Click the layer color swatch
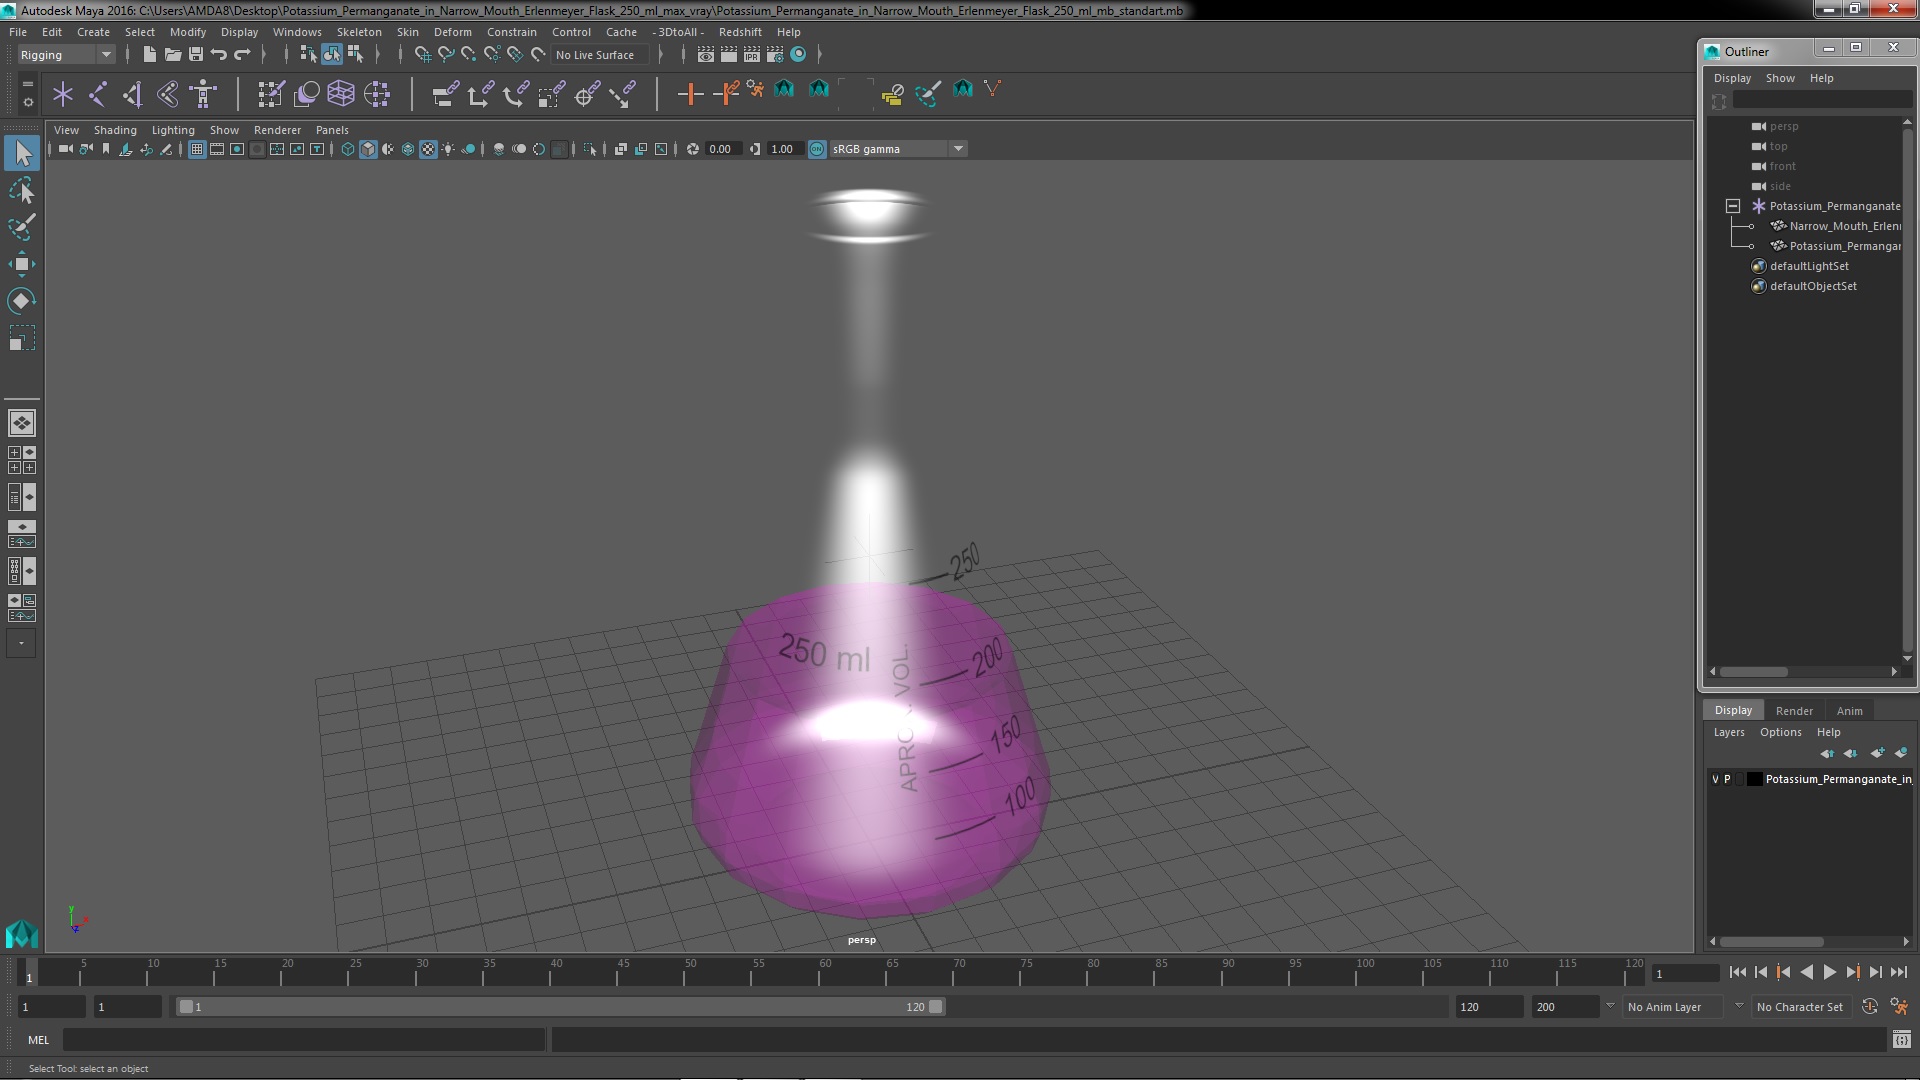Screen dimensions: 1920x1080 [x=1754, y=779]
